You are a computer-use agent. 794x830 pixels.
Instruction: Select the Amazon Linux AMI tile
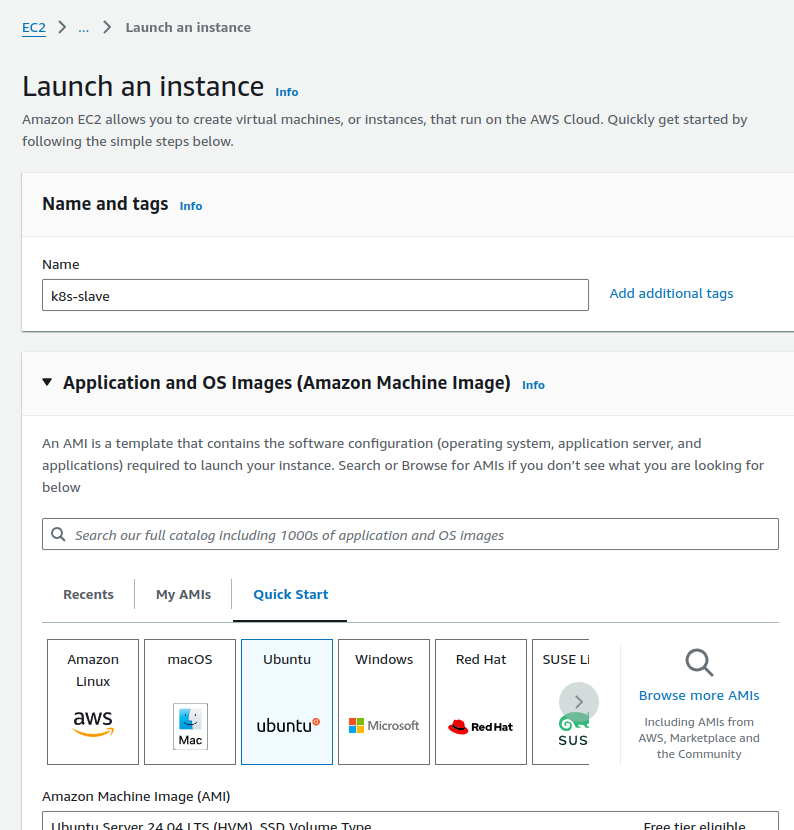point(93,702)
